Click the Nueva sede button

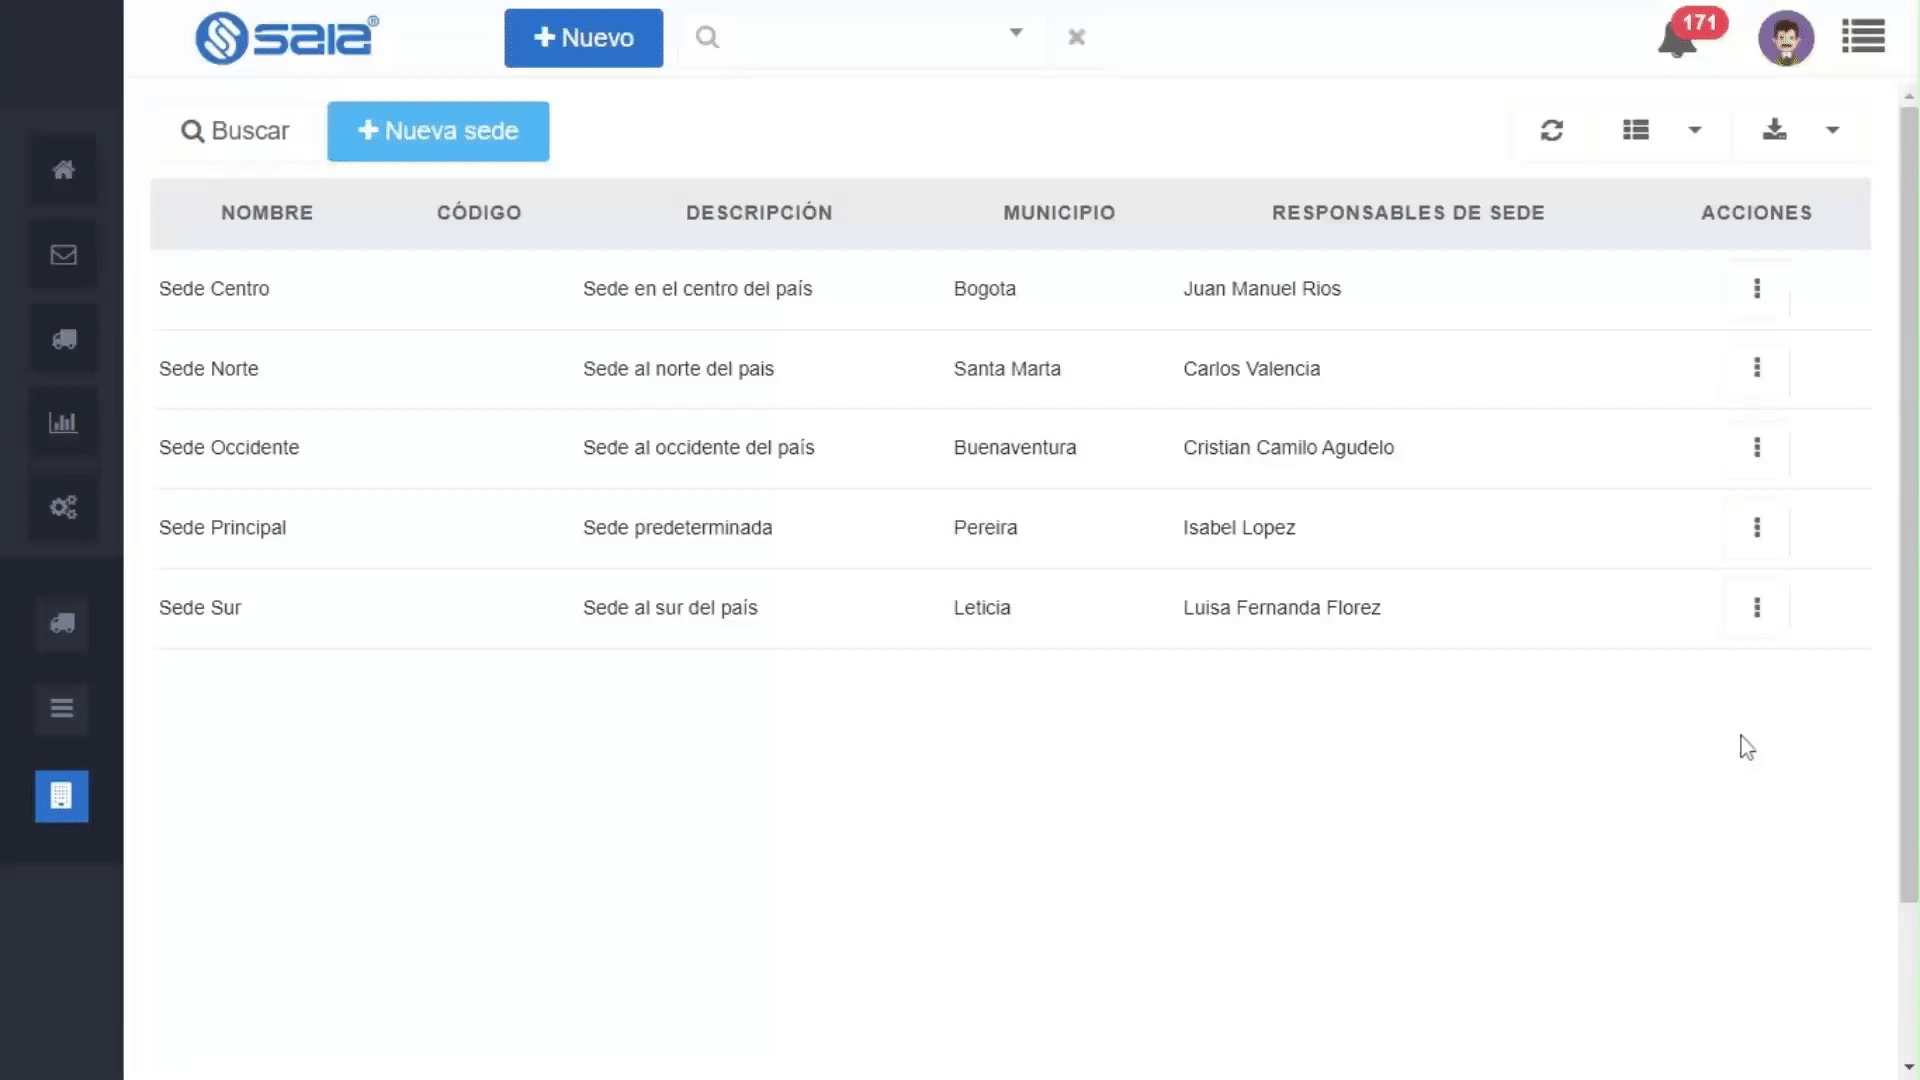click(x=438, y=131)
